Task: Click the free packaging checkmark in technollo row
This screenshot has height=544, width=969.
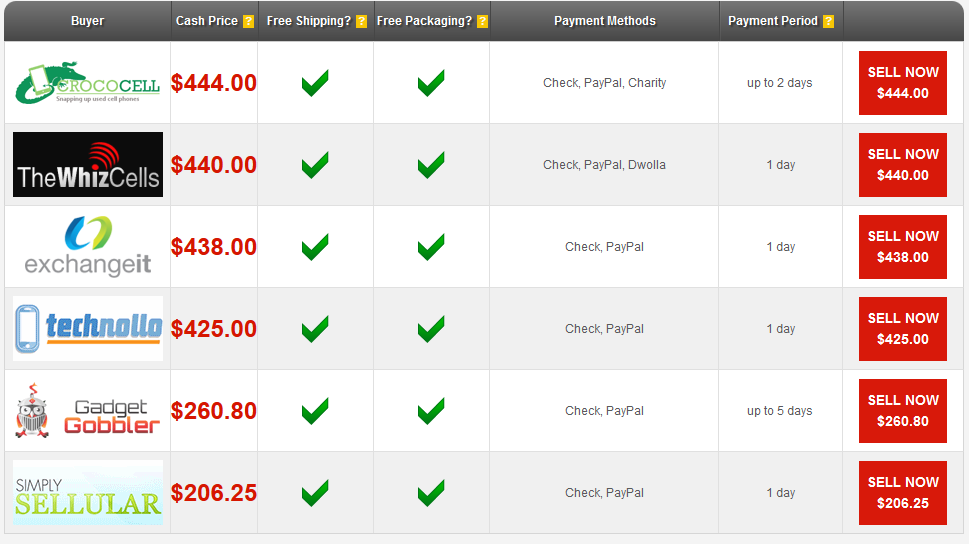Action: [431, 329]
